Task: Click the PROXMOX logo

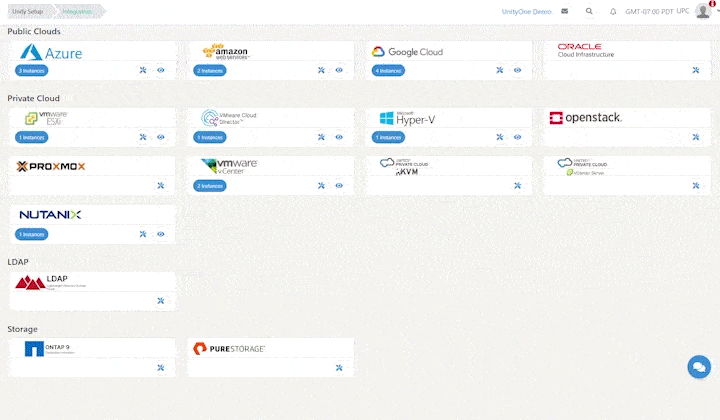Action: tap(51, 166)
